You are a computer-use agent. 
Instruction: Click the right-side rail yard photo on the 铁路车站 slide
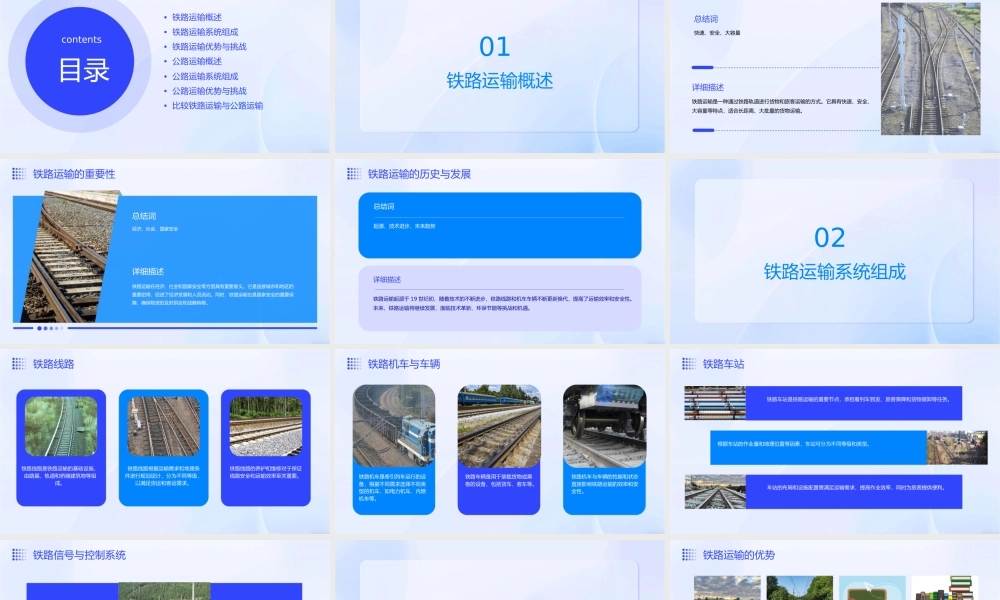point(957,448)
